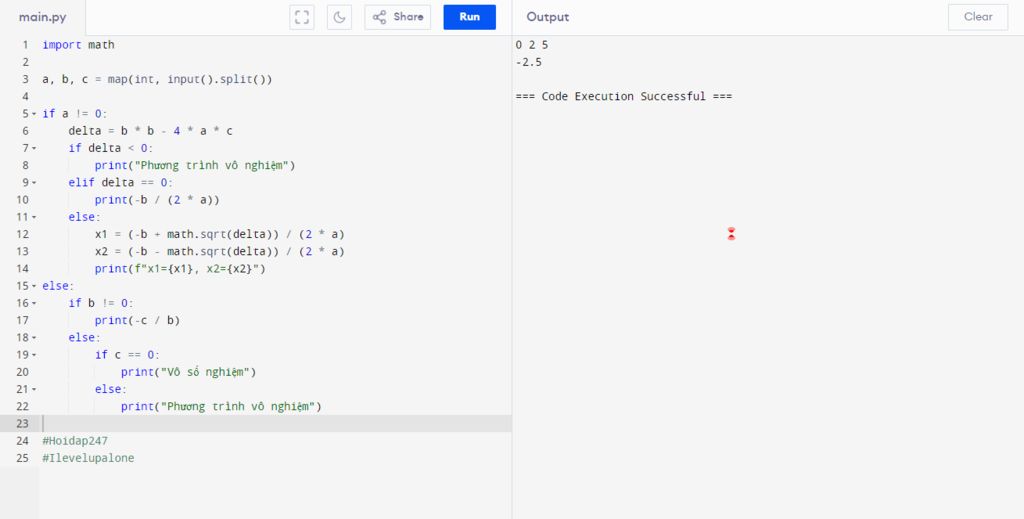Screen dimensions: 1024x519
Task: Click the 'import math' line in editor
Action: 78,45
